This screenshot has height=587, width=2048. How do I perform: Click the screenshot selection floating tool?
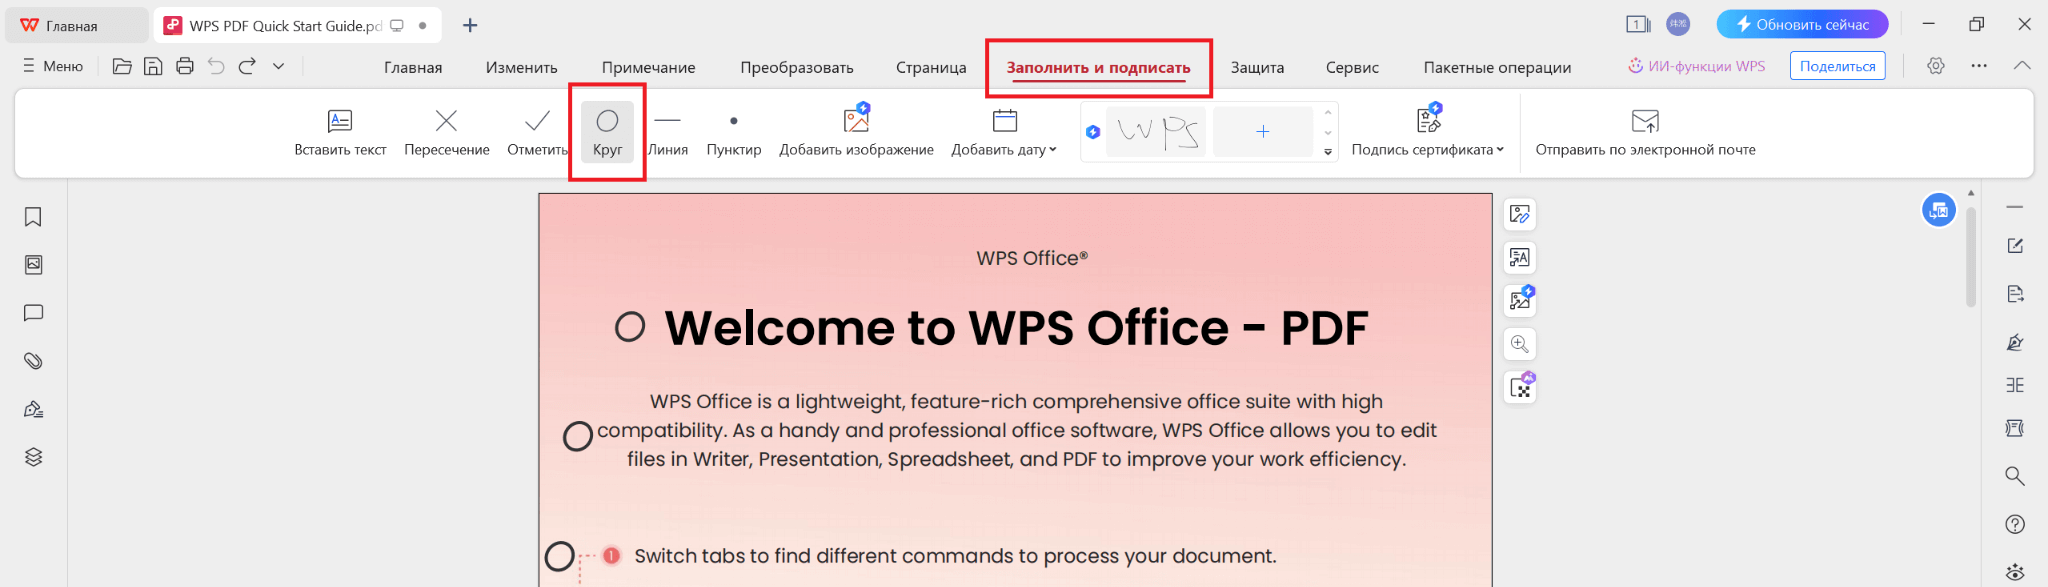[x=1520, y=387]
